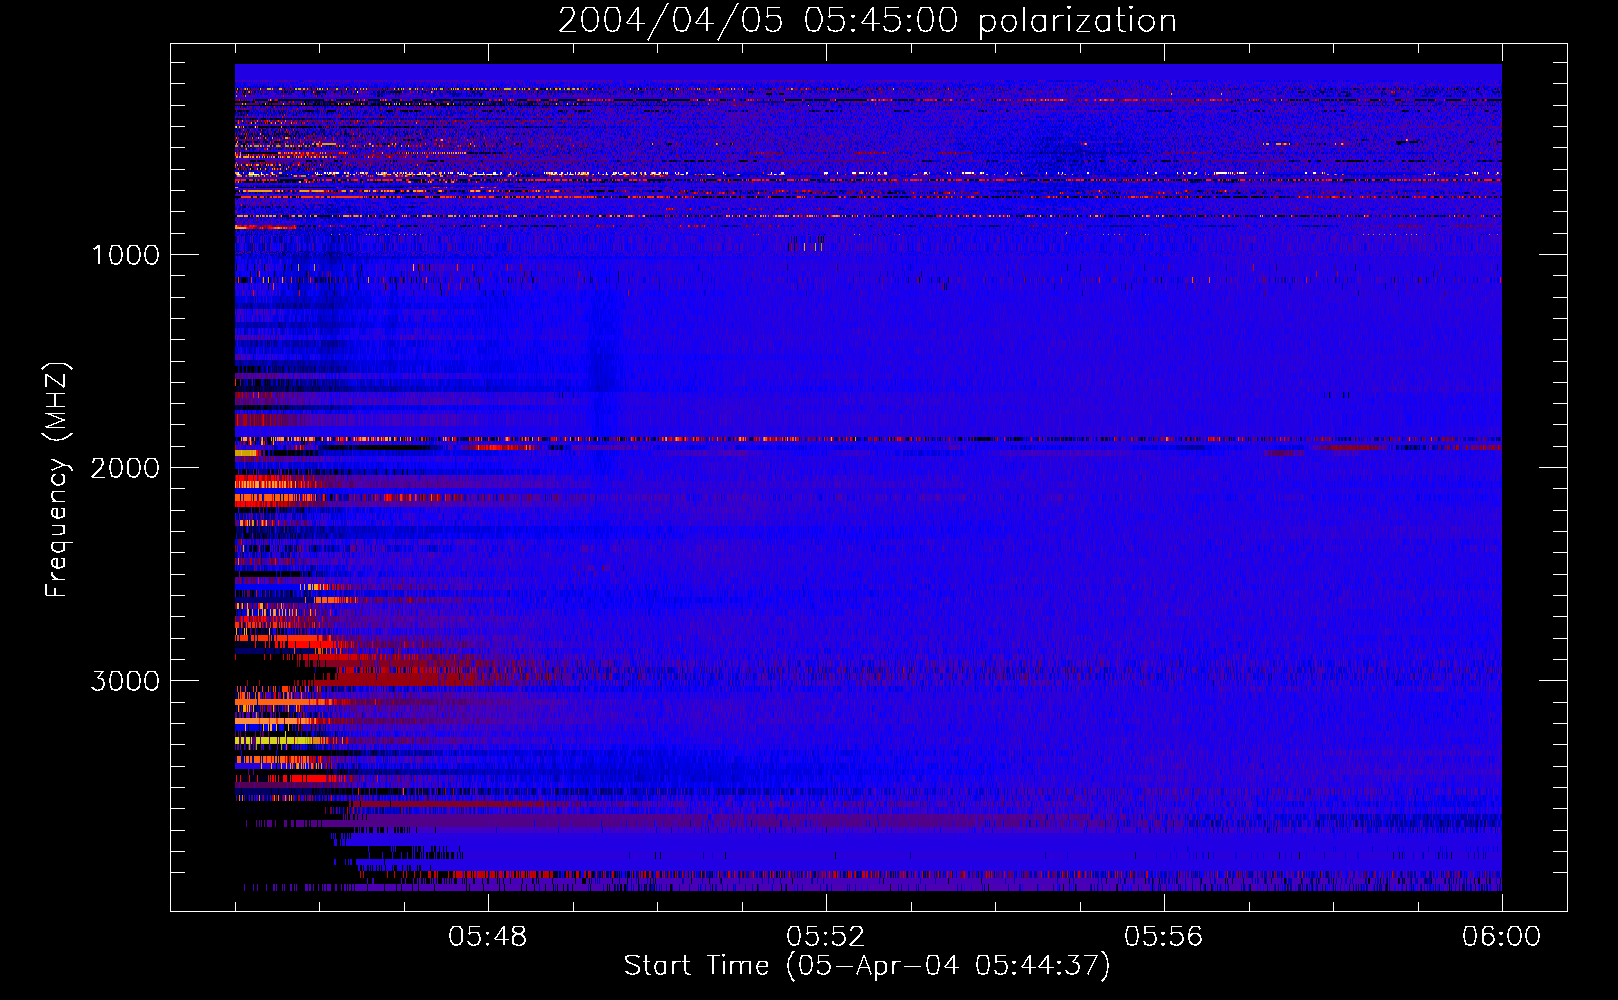Click the 06:00 time tick label

(x=1502, y=937)
